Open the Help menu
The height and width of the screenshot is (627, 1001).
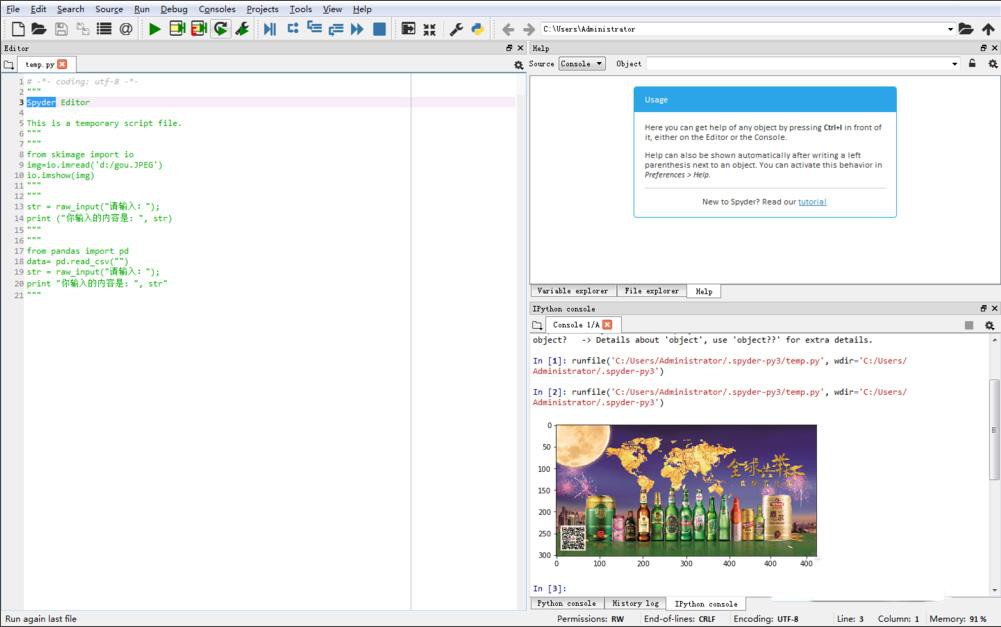pyautogui.click(x=362, y=9)
